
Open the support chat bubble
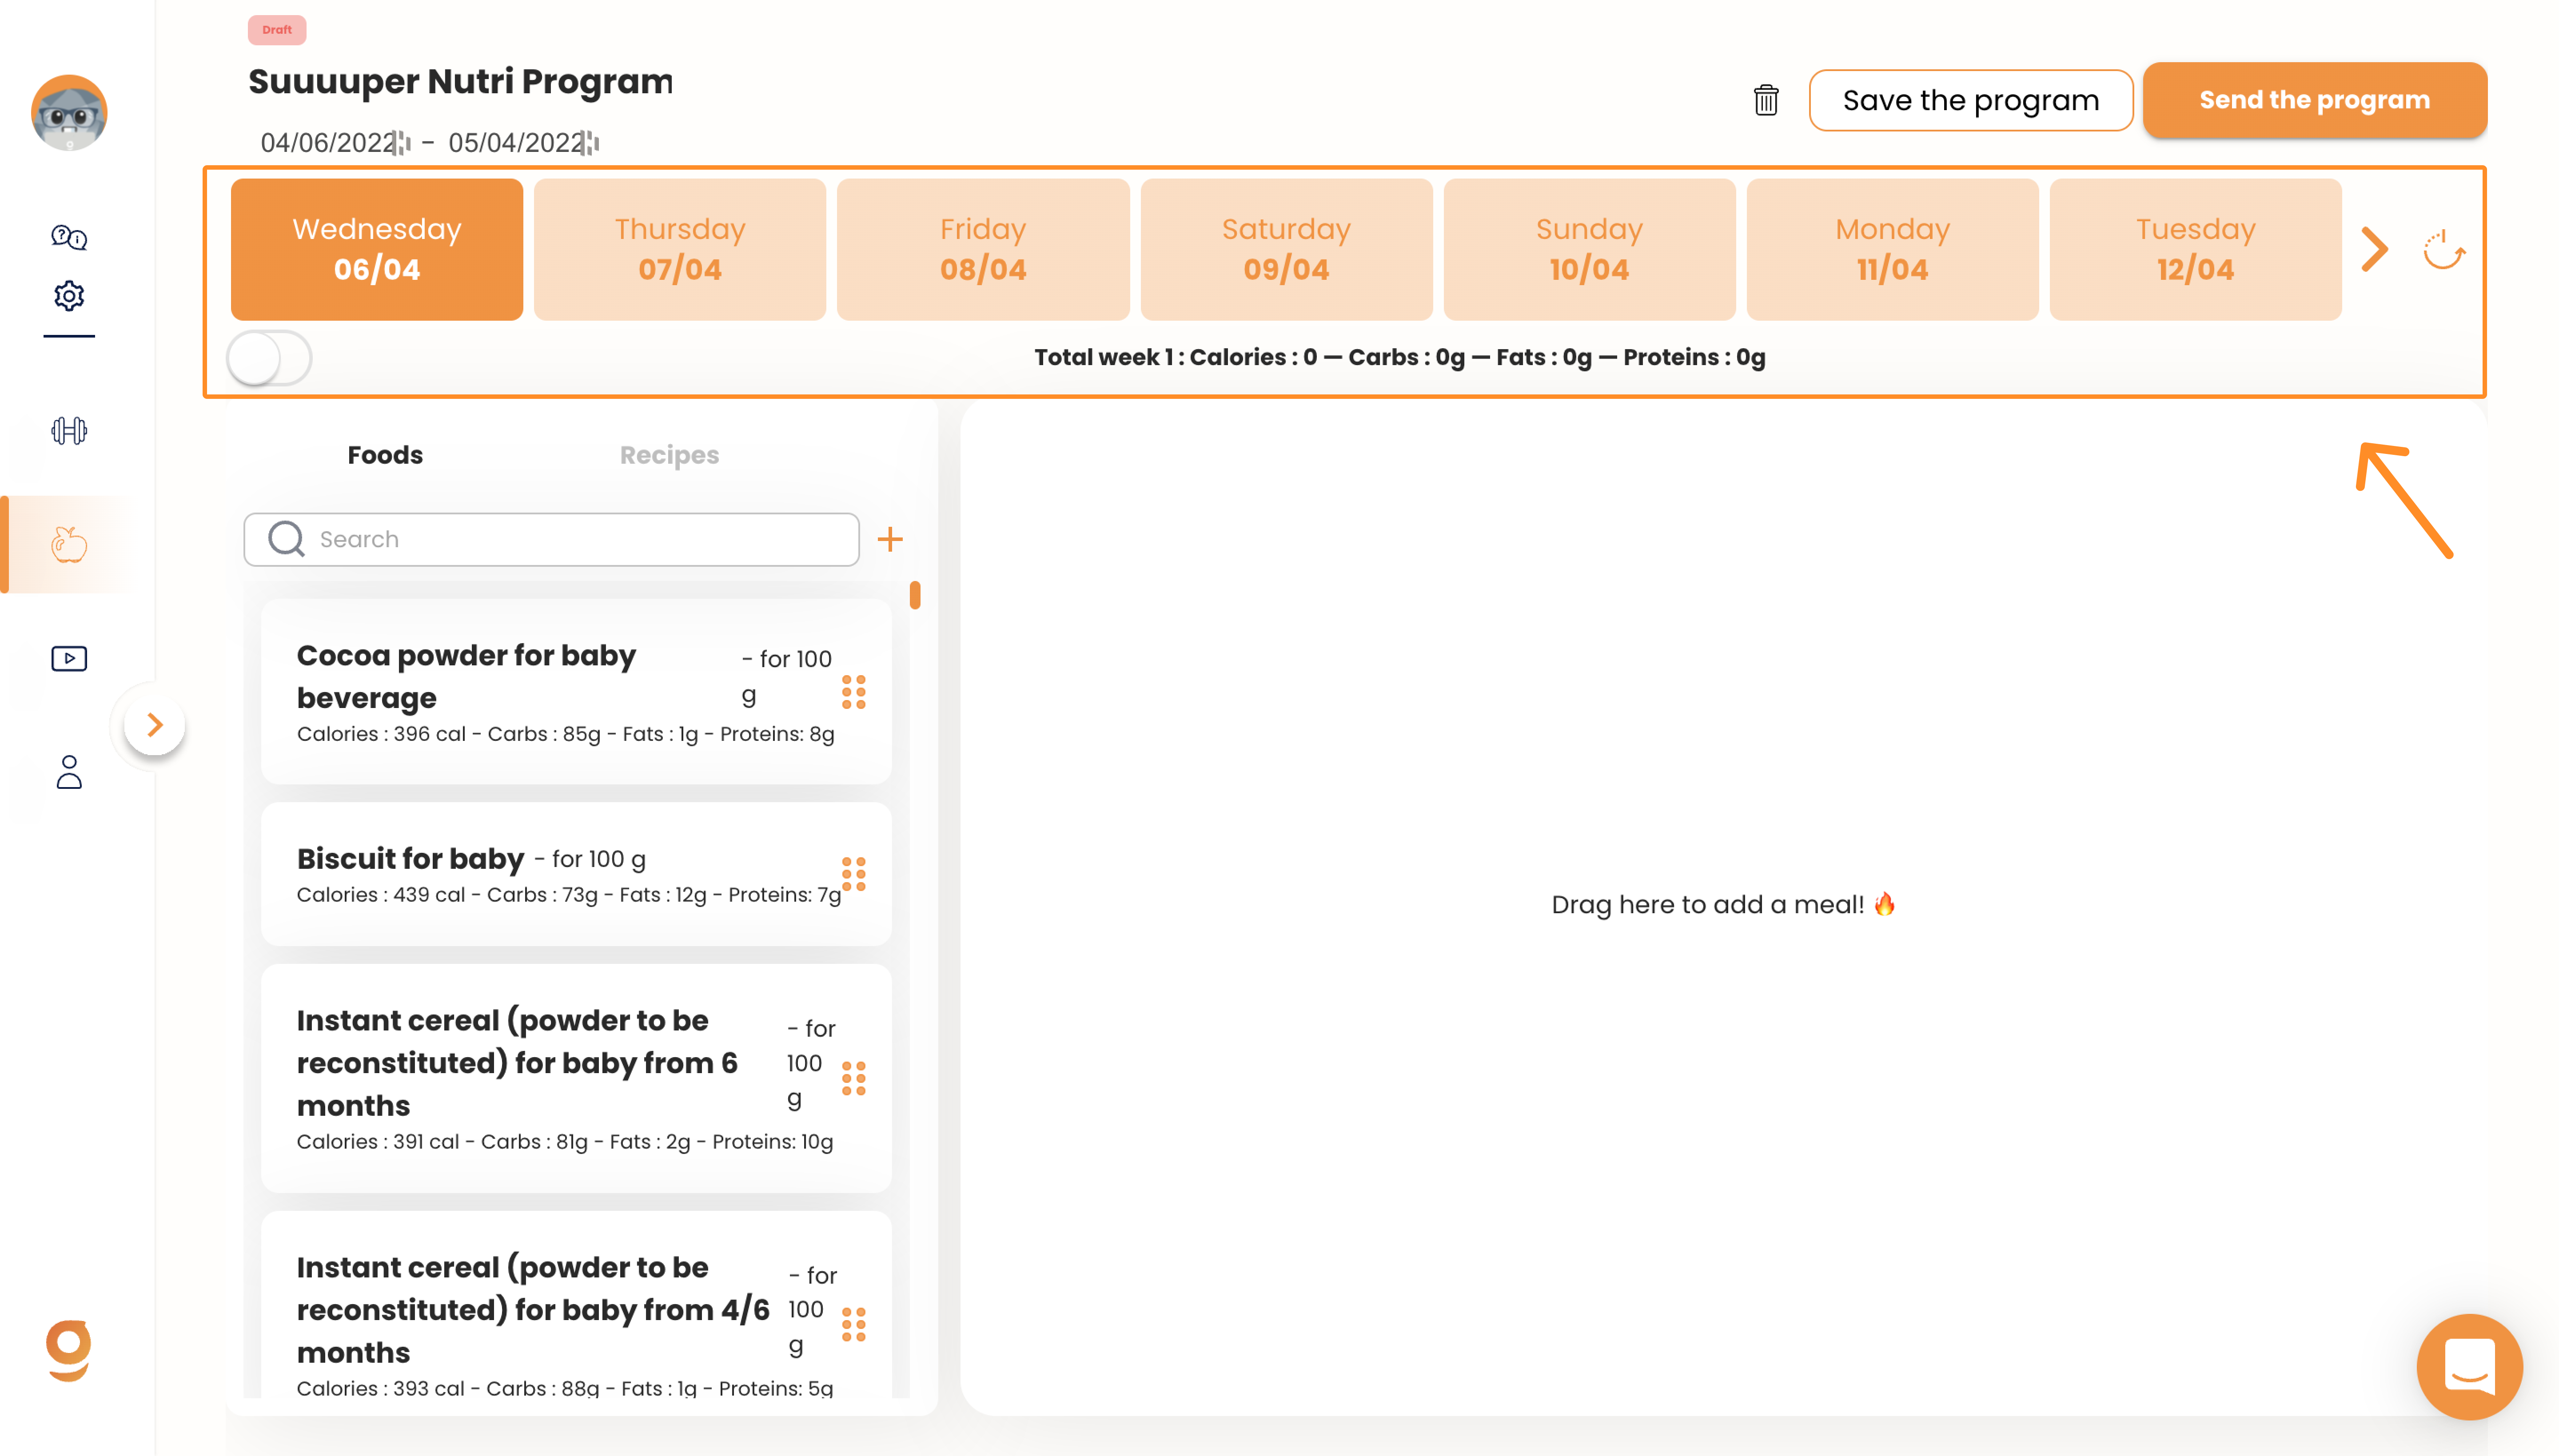click(2469, 1366)
